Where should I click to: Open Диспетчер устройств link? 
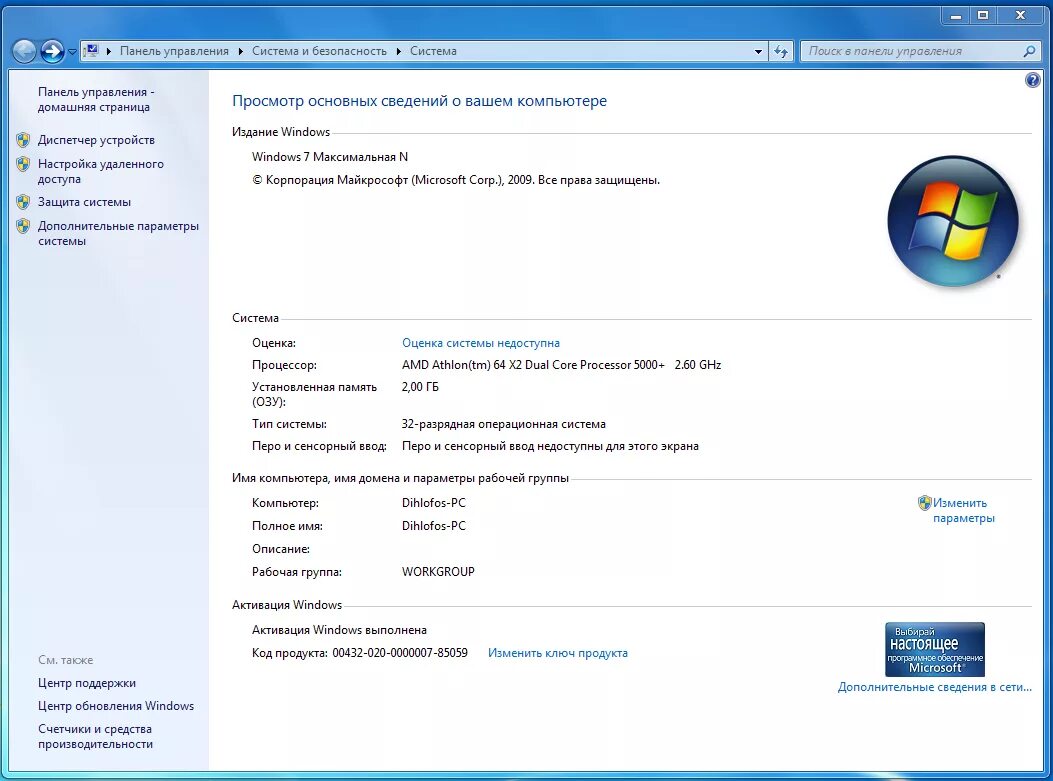pyautogui.click(x=96, y=140)
